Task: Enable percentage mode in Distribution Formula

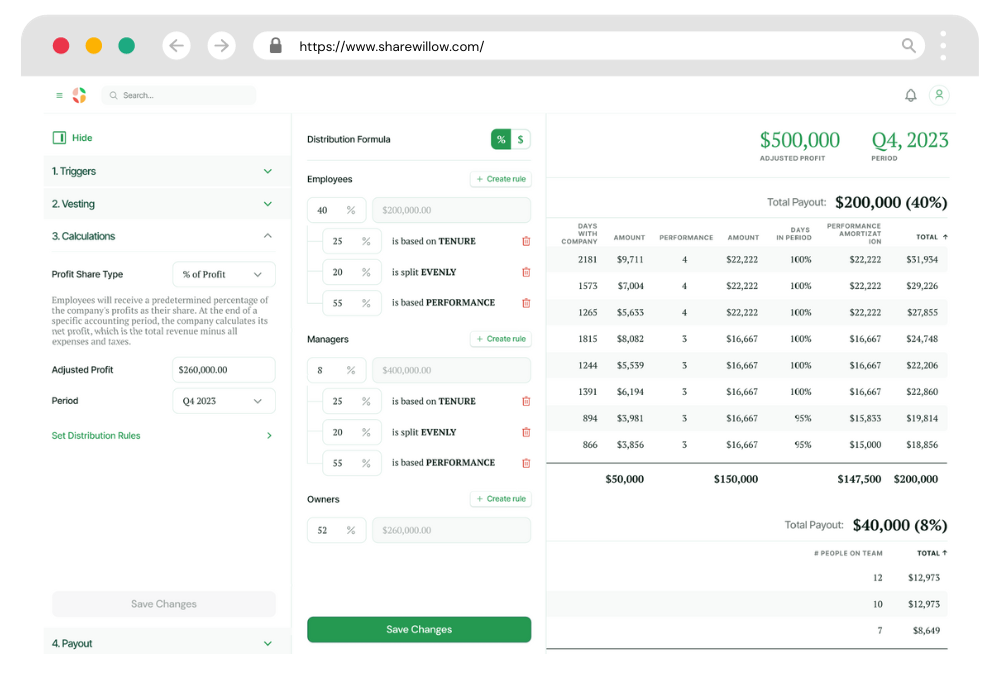Action: pyautogui.click(x=500, y=139)
